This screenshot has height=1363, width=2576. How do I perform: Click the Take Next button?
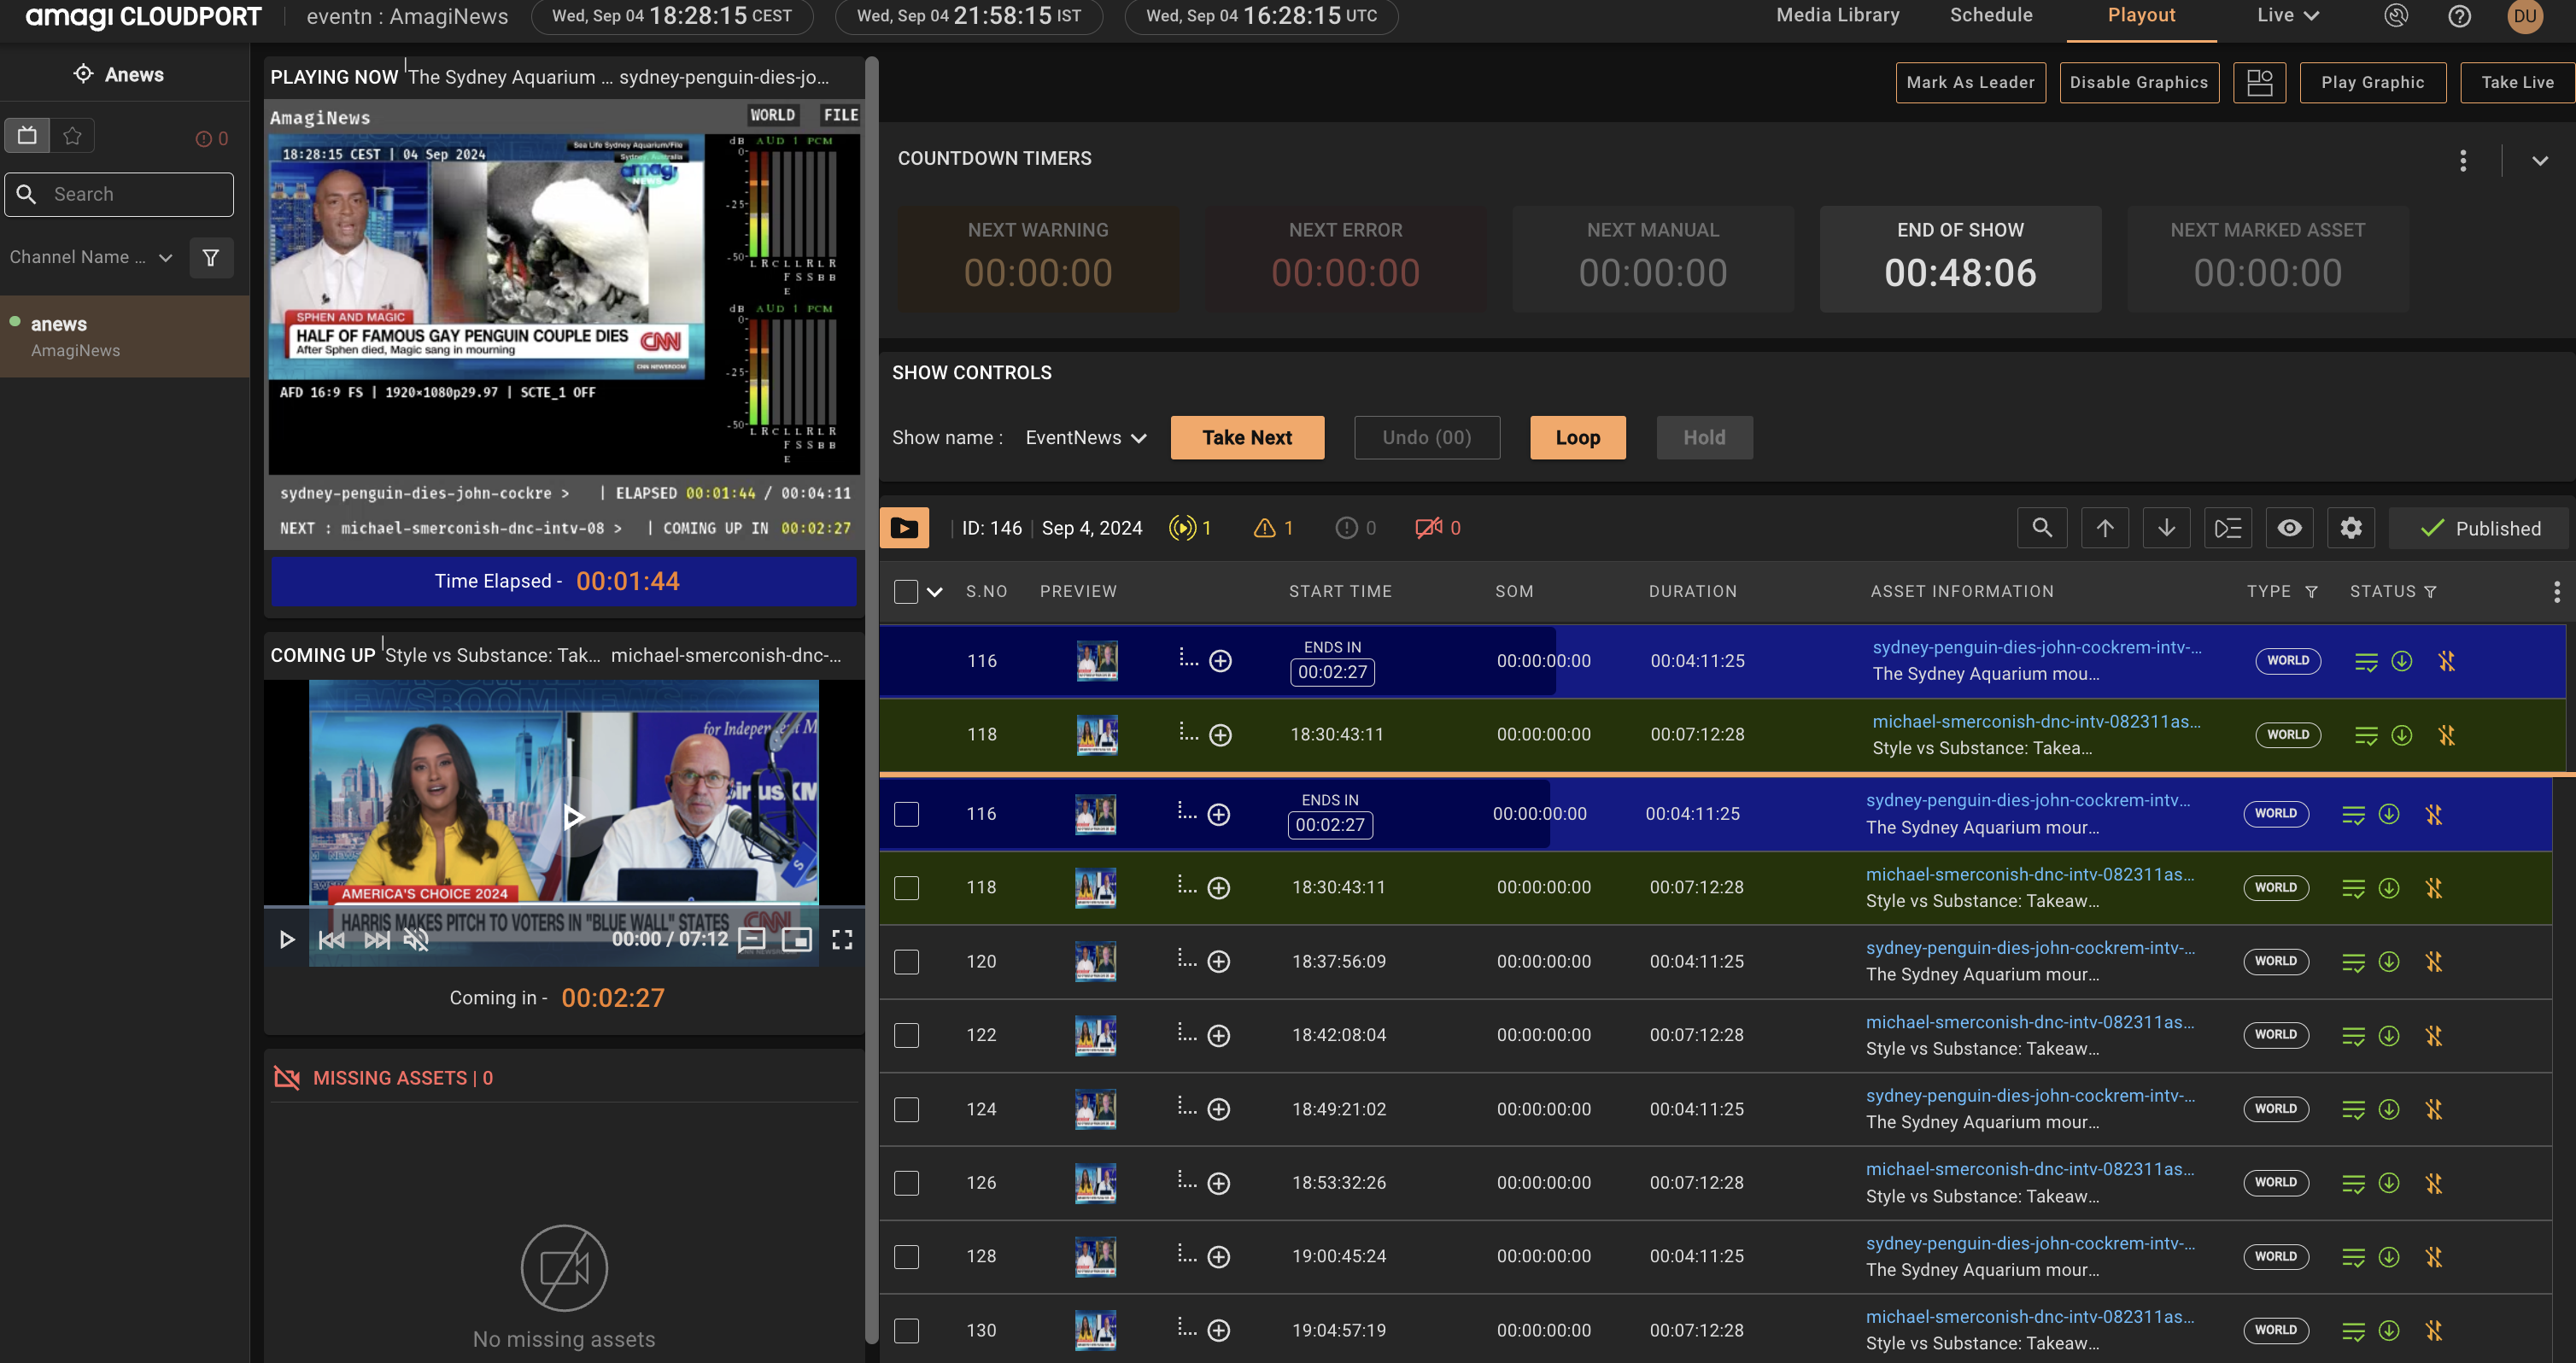1247,437
